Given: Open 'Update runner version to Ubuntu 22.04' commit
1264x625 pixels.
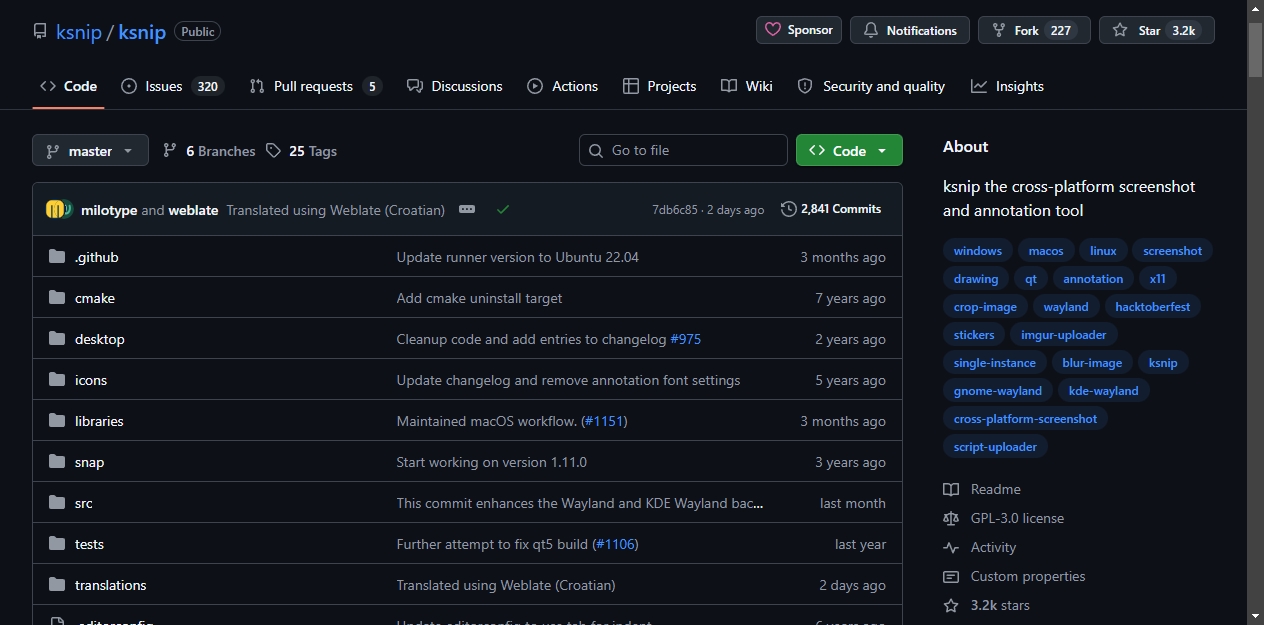Looking at the screenshot, I should tap(518, 257).
